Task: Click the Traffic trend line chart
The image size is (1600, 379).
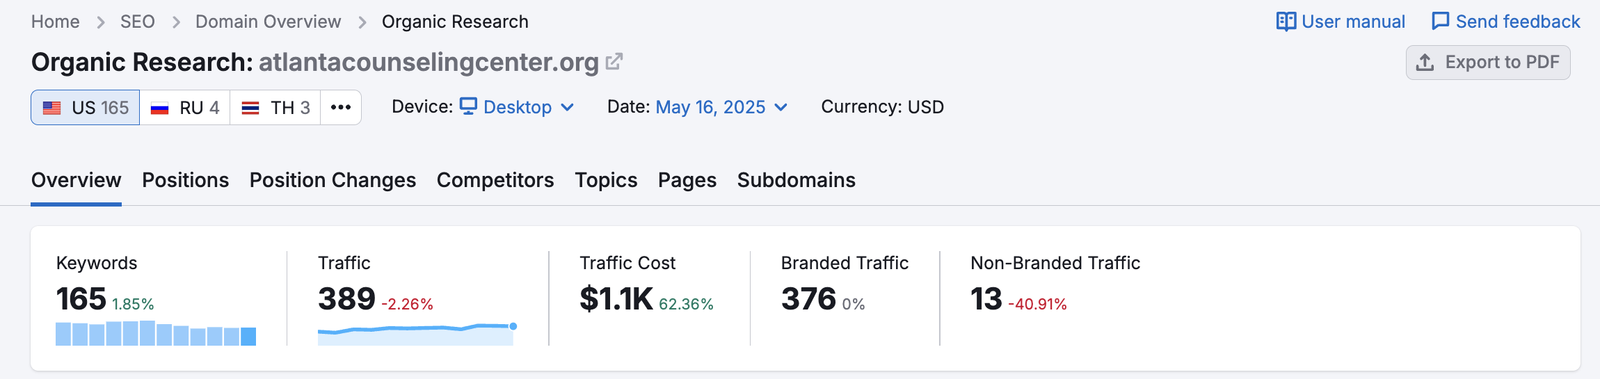Action: pyautogui.click(x=417, y=333)
